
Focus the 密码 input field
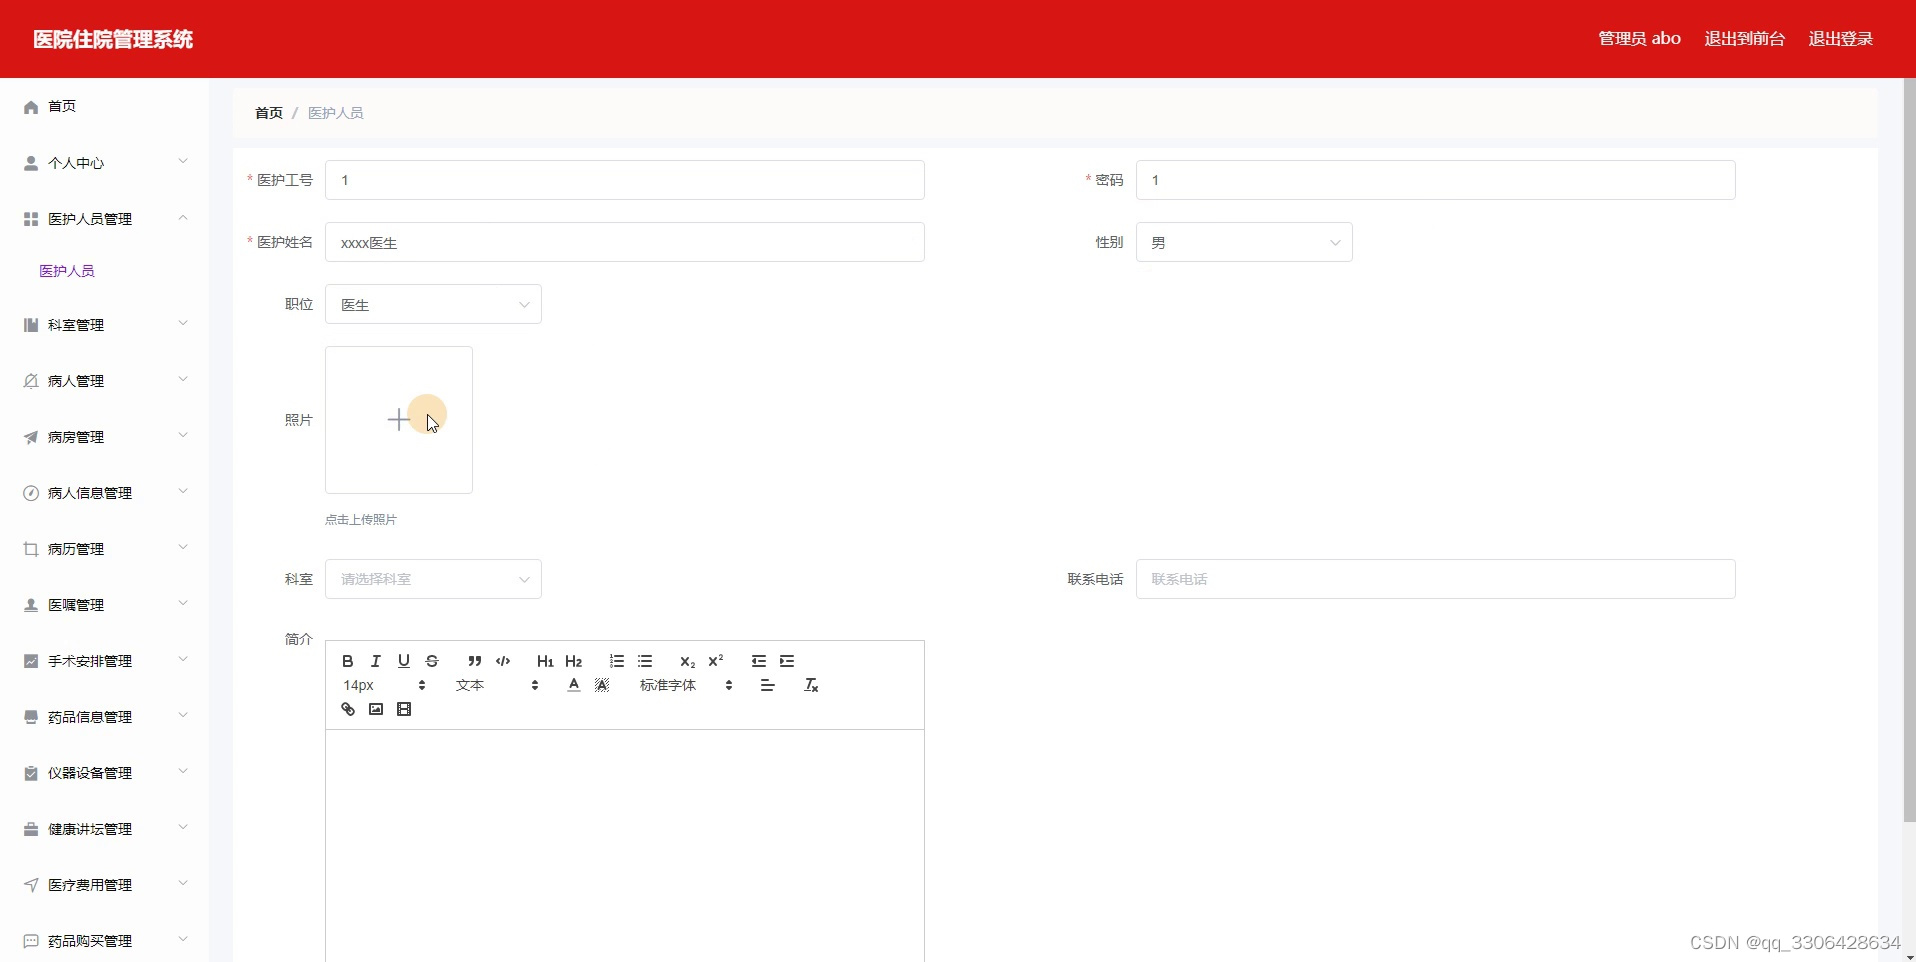tap(1436, 180)
